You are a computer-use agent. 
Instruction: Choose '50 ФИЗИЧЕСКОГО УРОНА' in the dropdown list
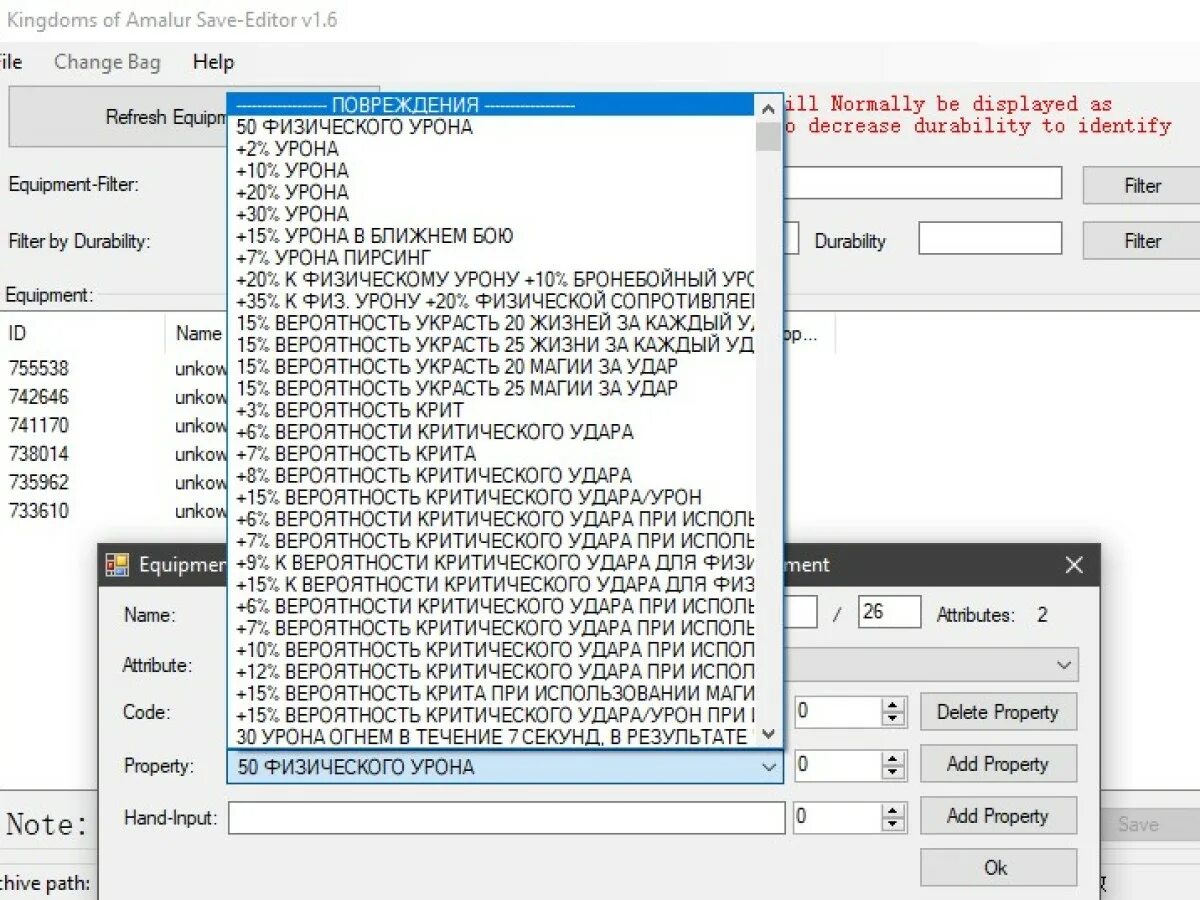coord(492,127)
